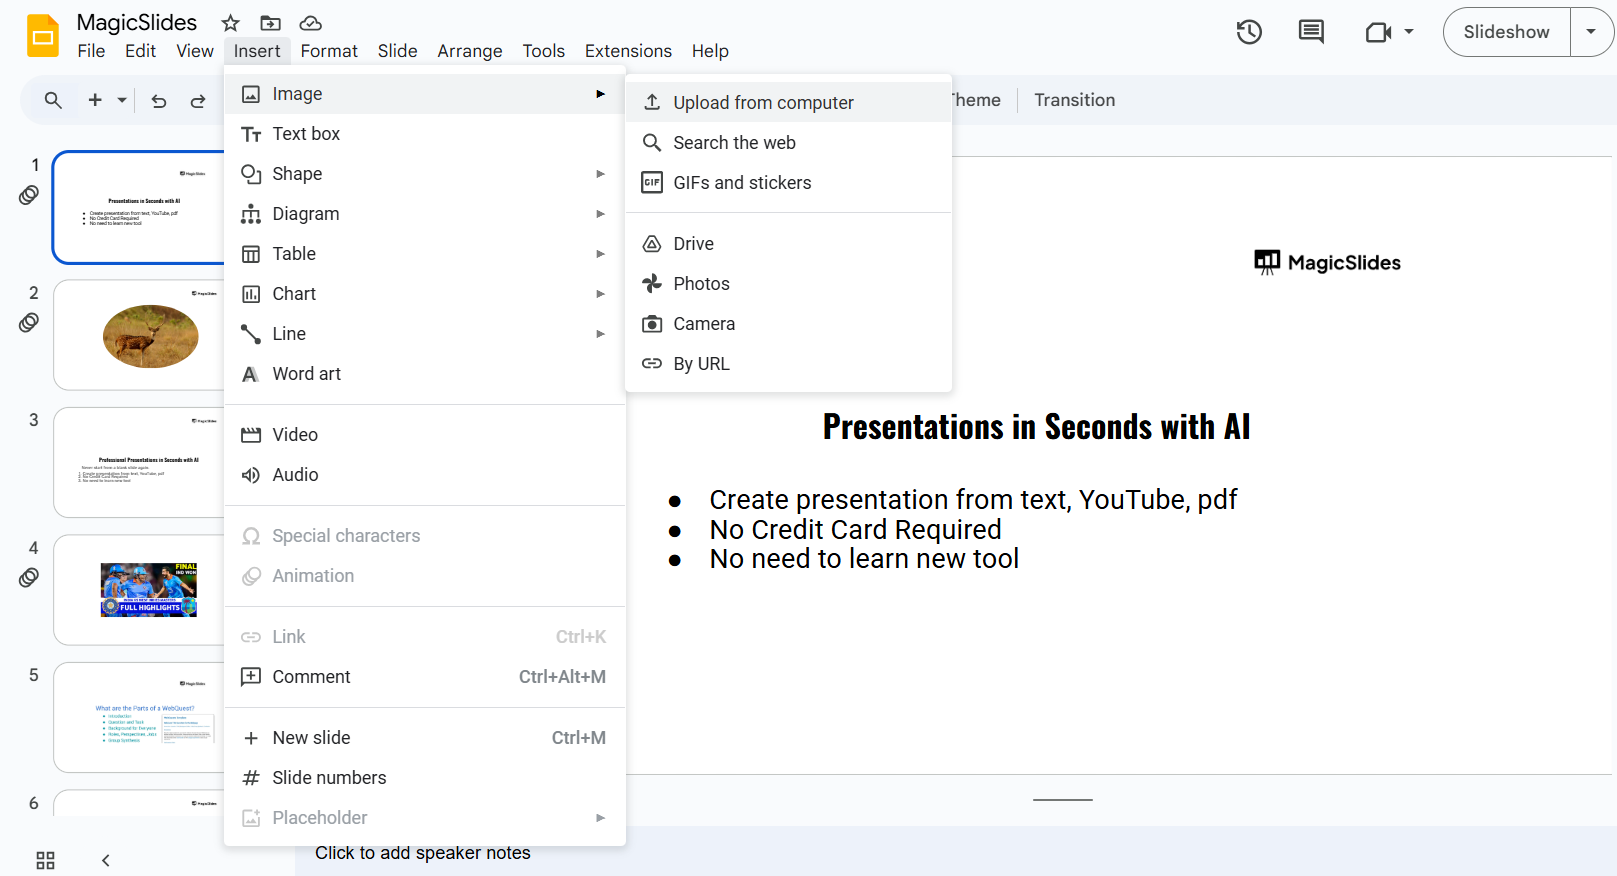The image size is (1617, 876).
Task: Check the cloud save status icon
Action: (311, 23)
